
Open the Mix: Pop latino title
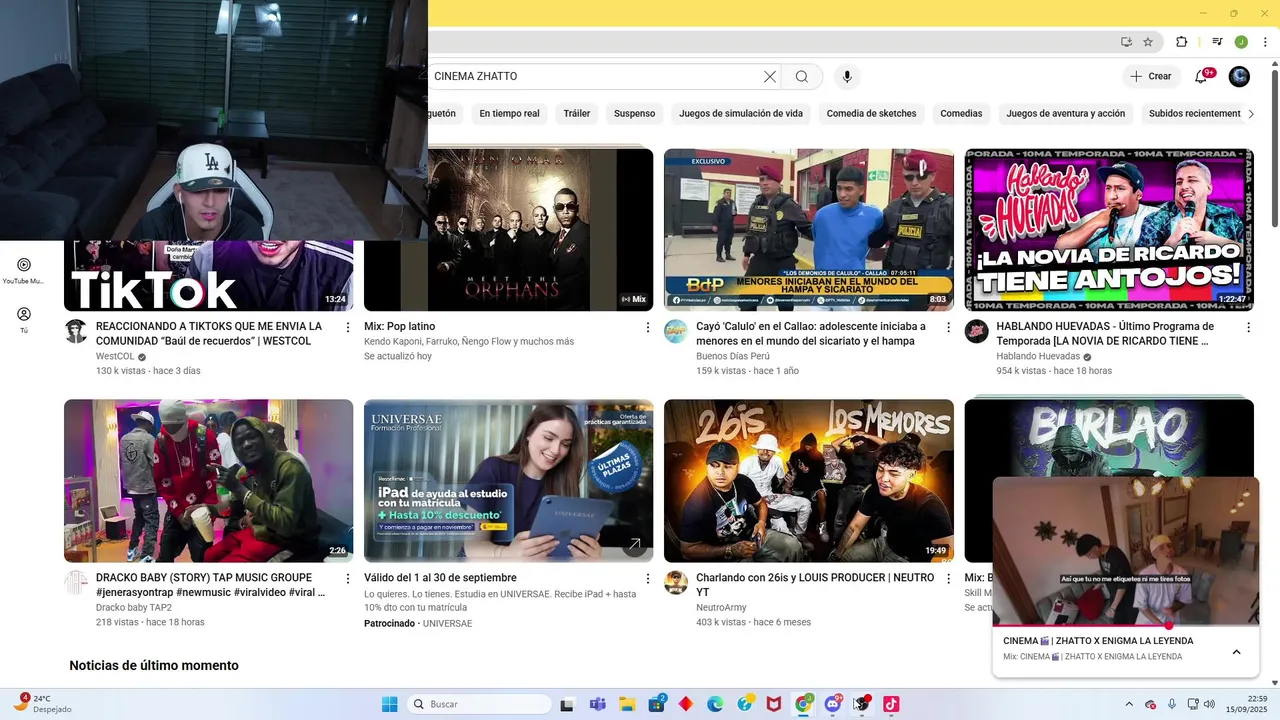(x=400, y=326)
